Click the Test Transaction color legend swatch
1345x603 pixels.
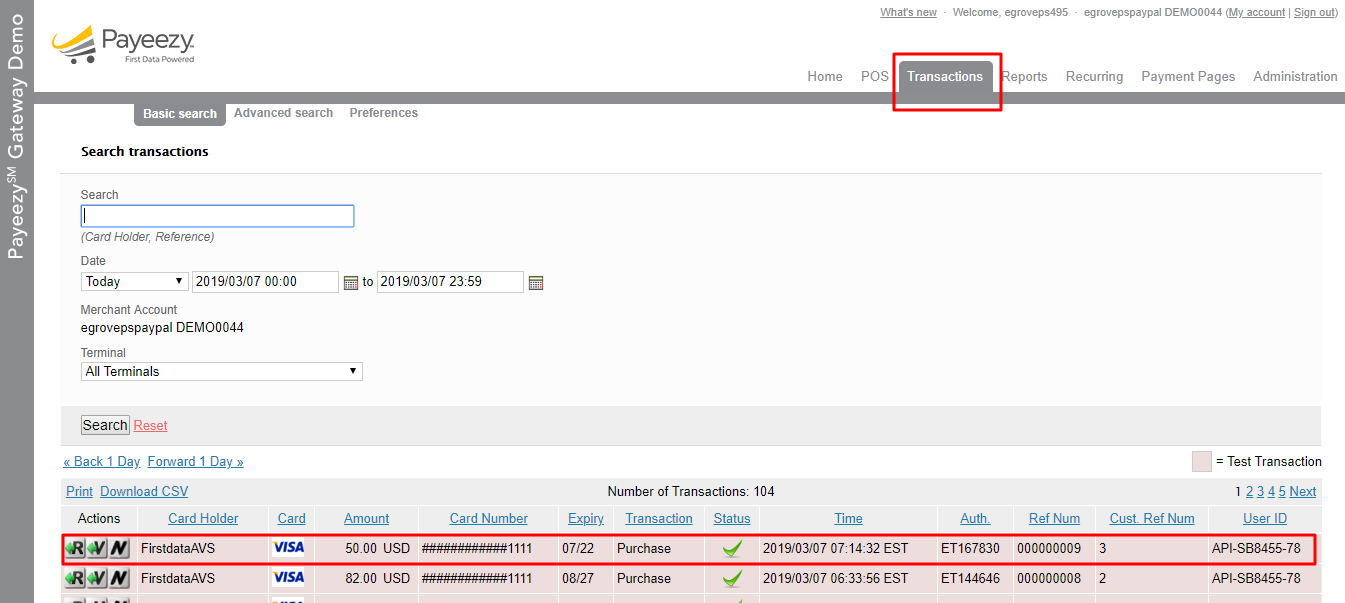(x=1202, y=461)
